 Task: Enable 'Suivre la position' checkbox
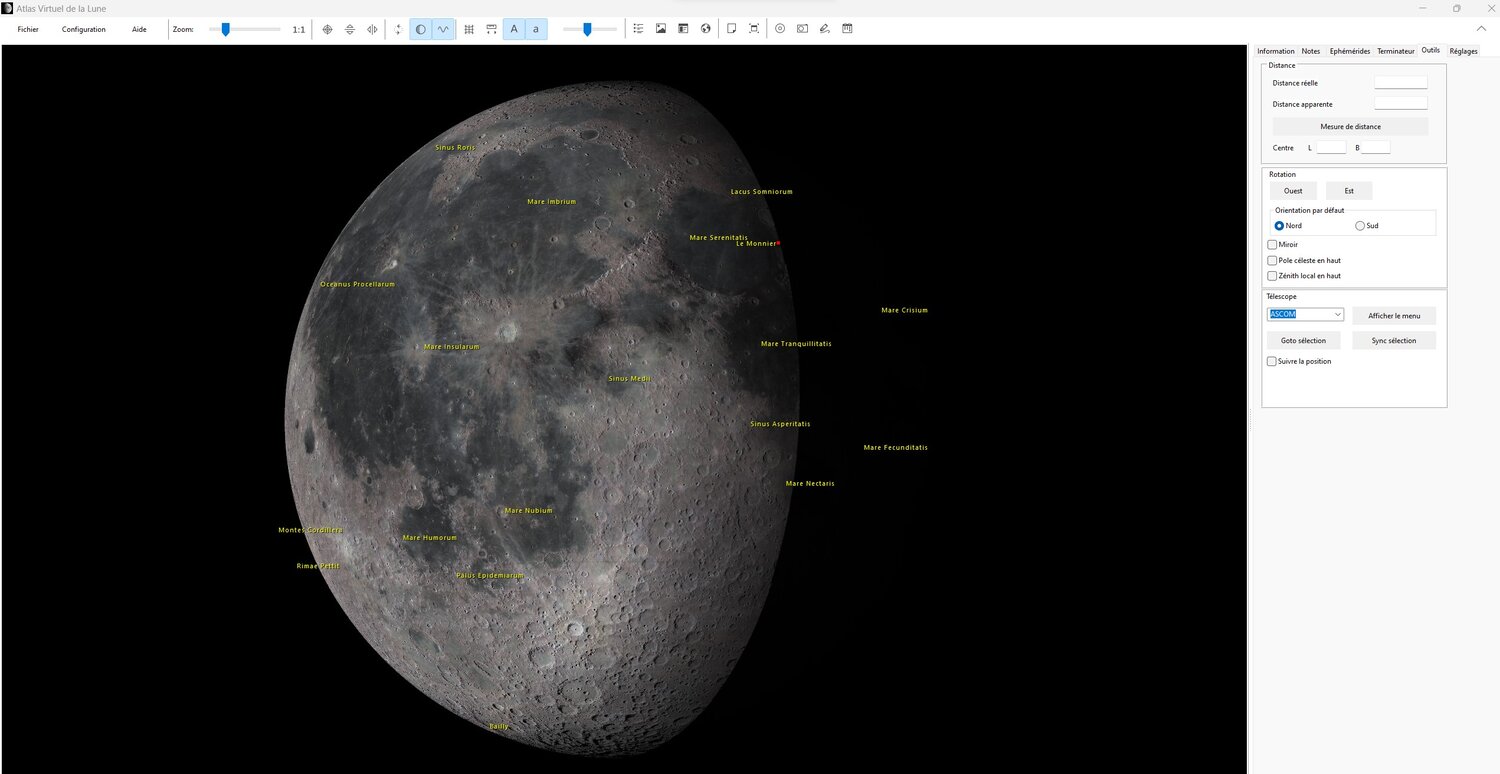[1272, 361]
